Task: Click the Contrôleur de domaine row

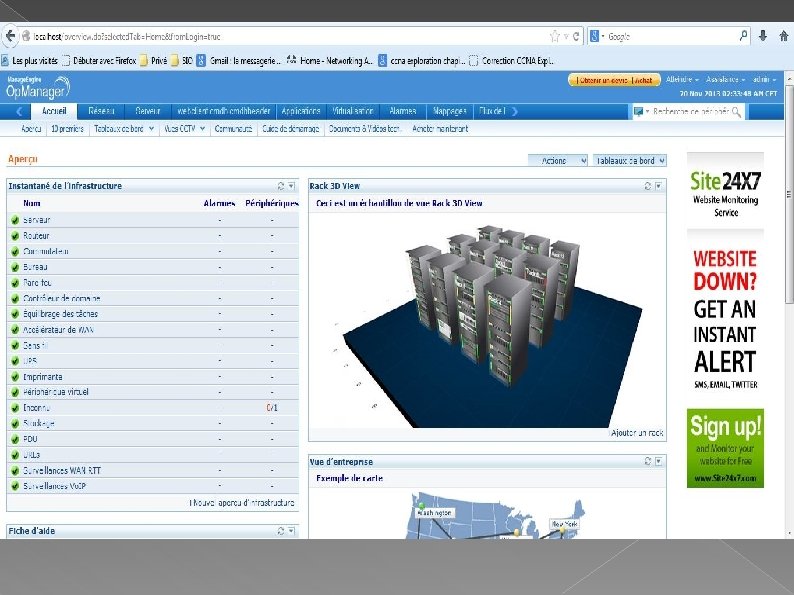Action: [152, 299]
